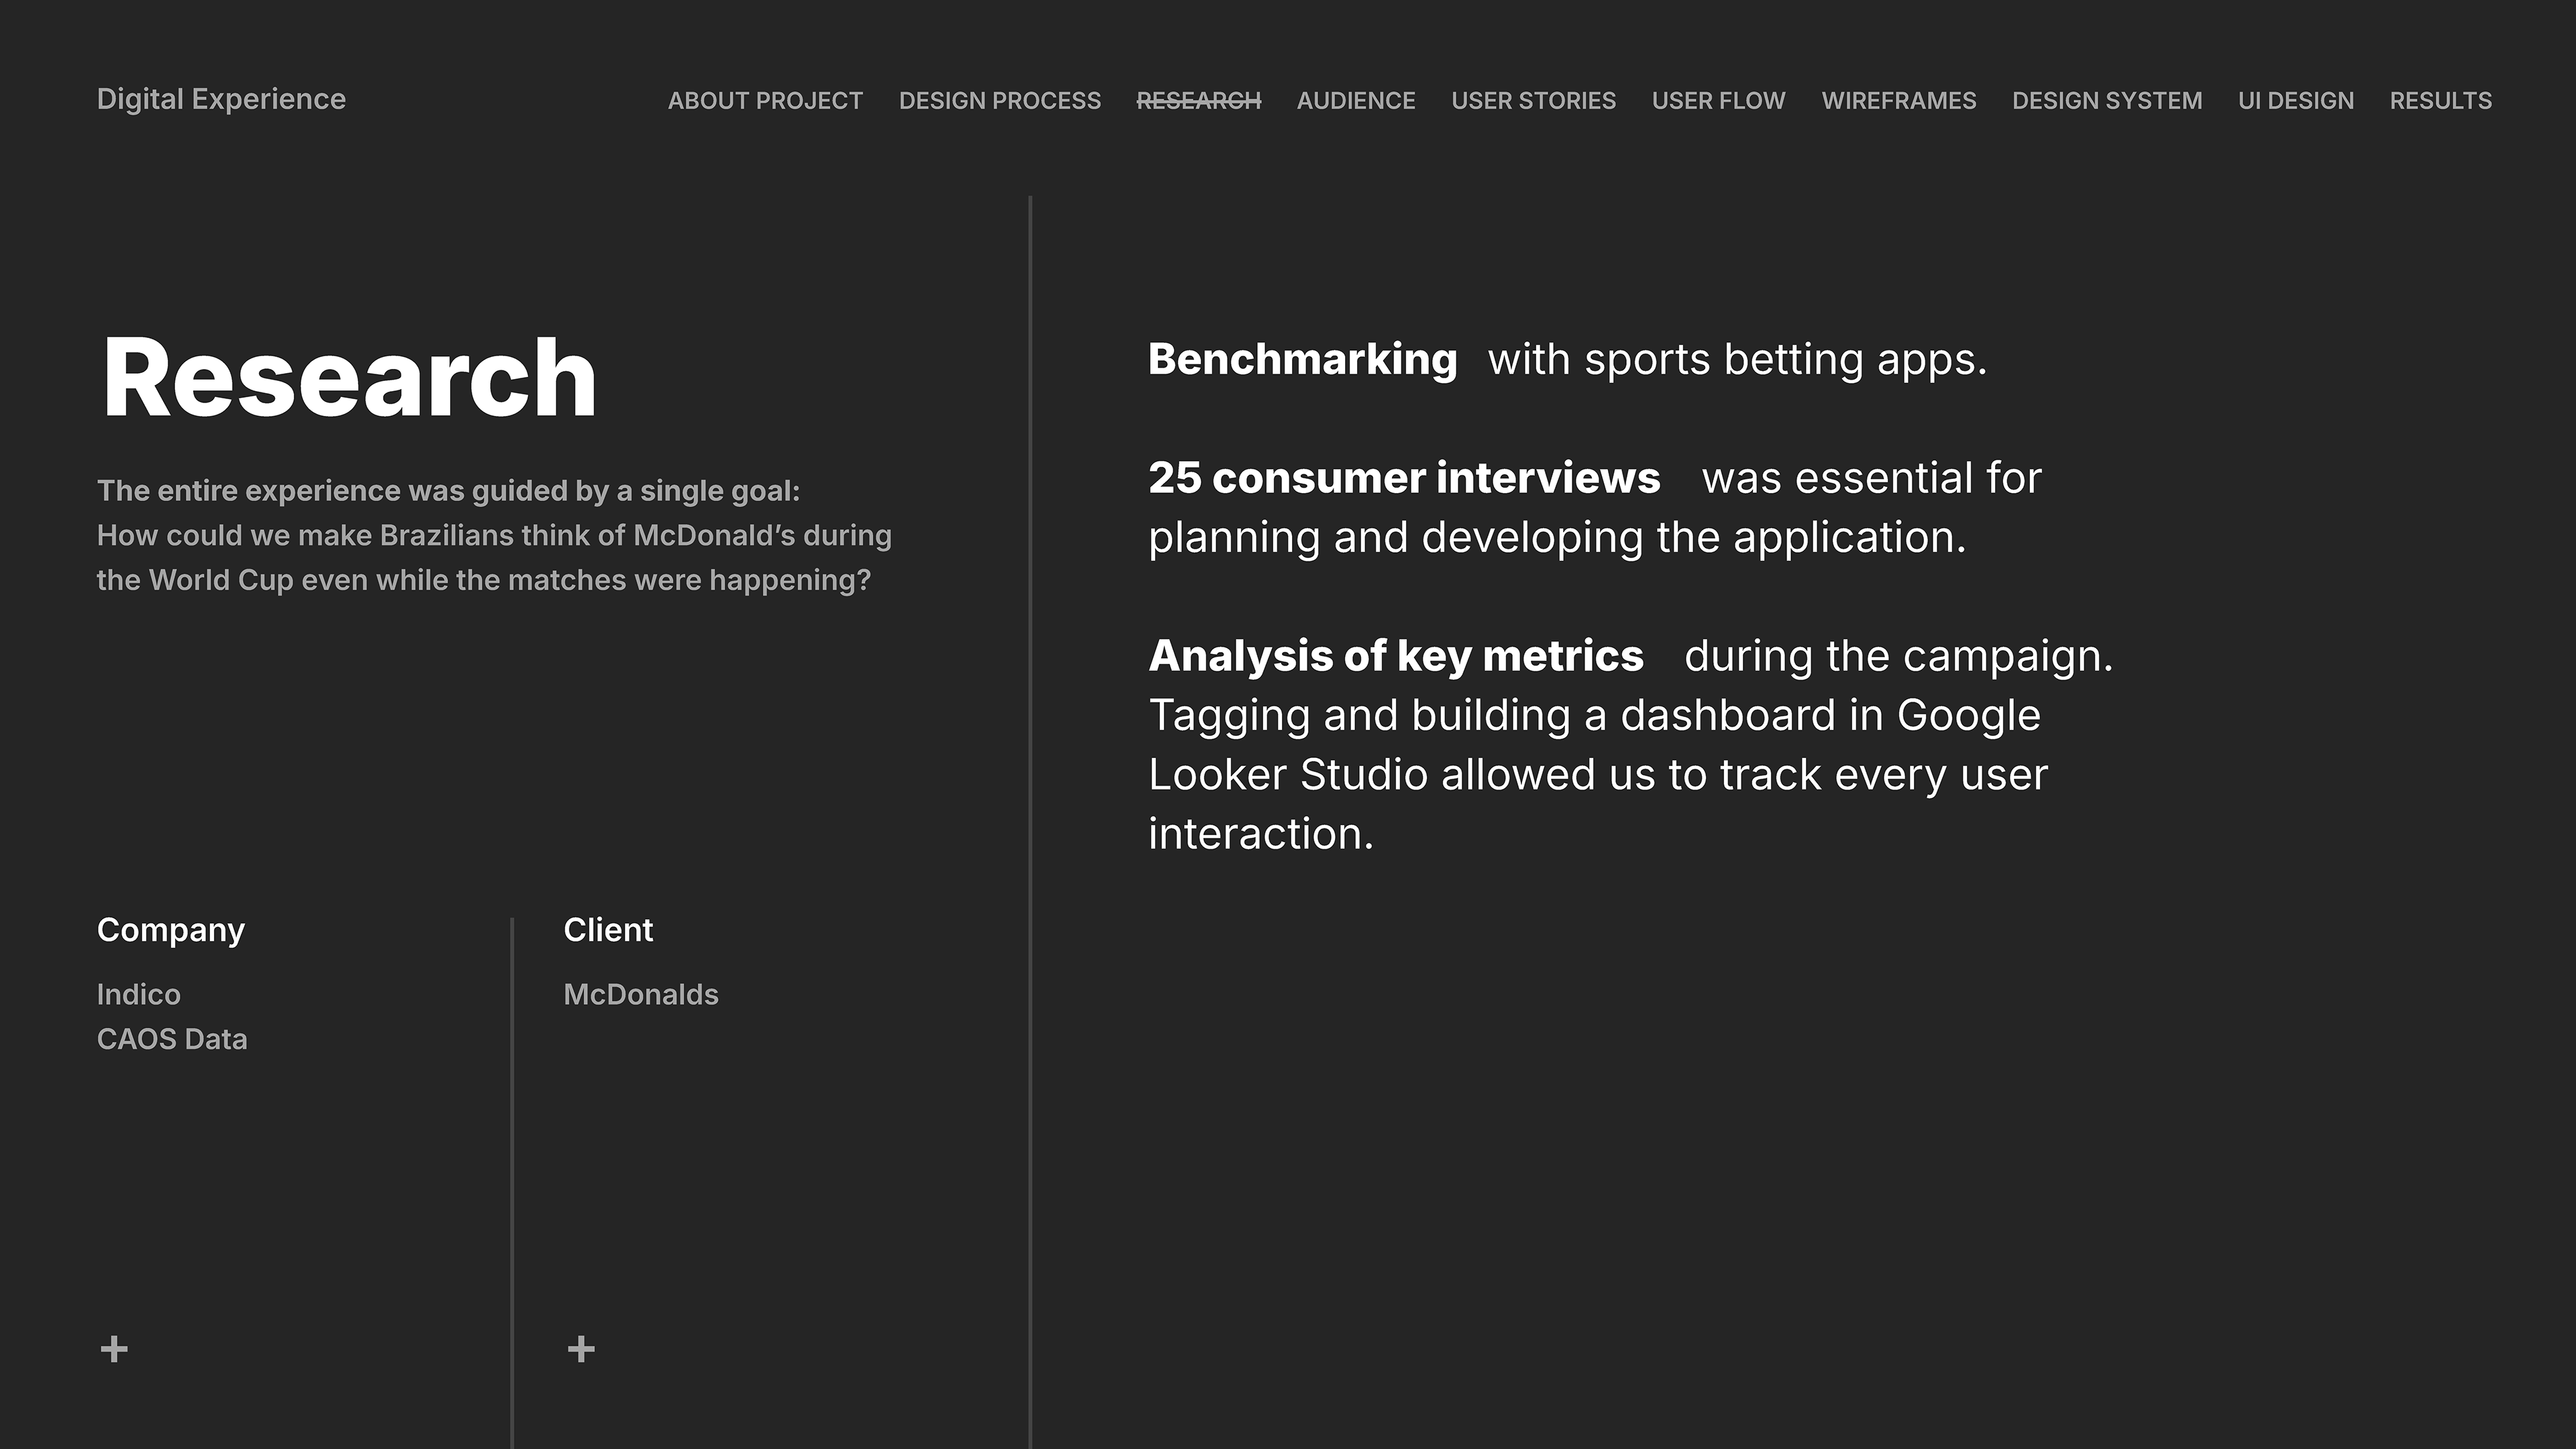
Task: Click the Research main heading
Action: click(x=349, y=377)
